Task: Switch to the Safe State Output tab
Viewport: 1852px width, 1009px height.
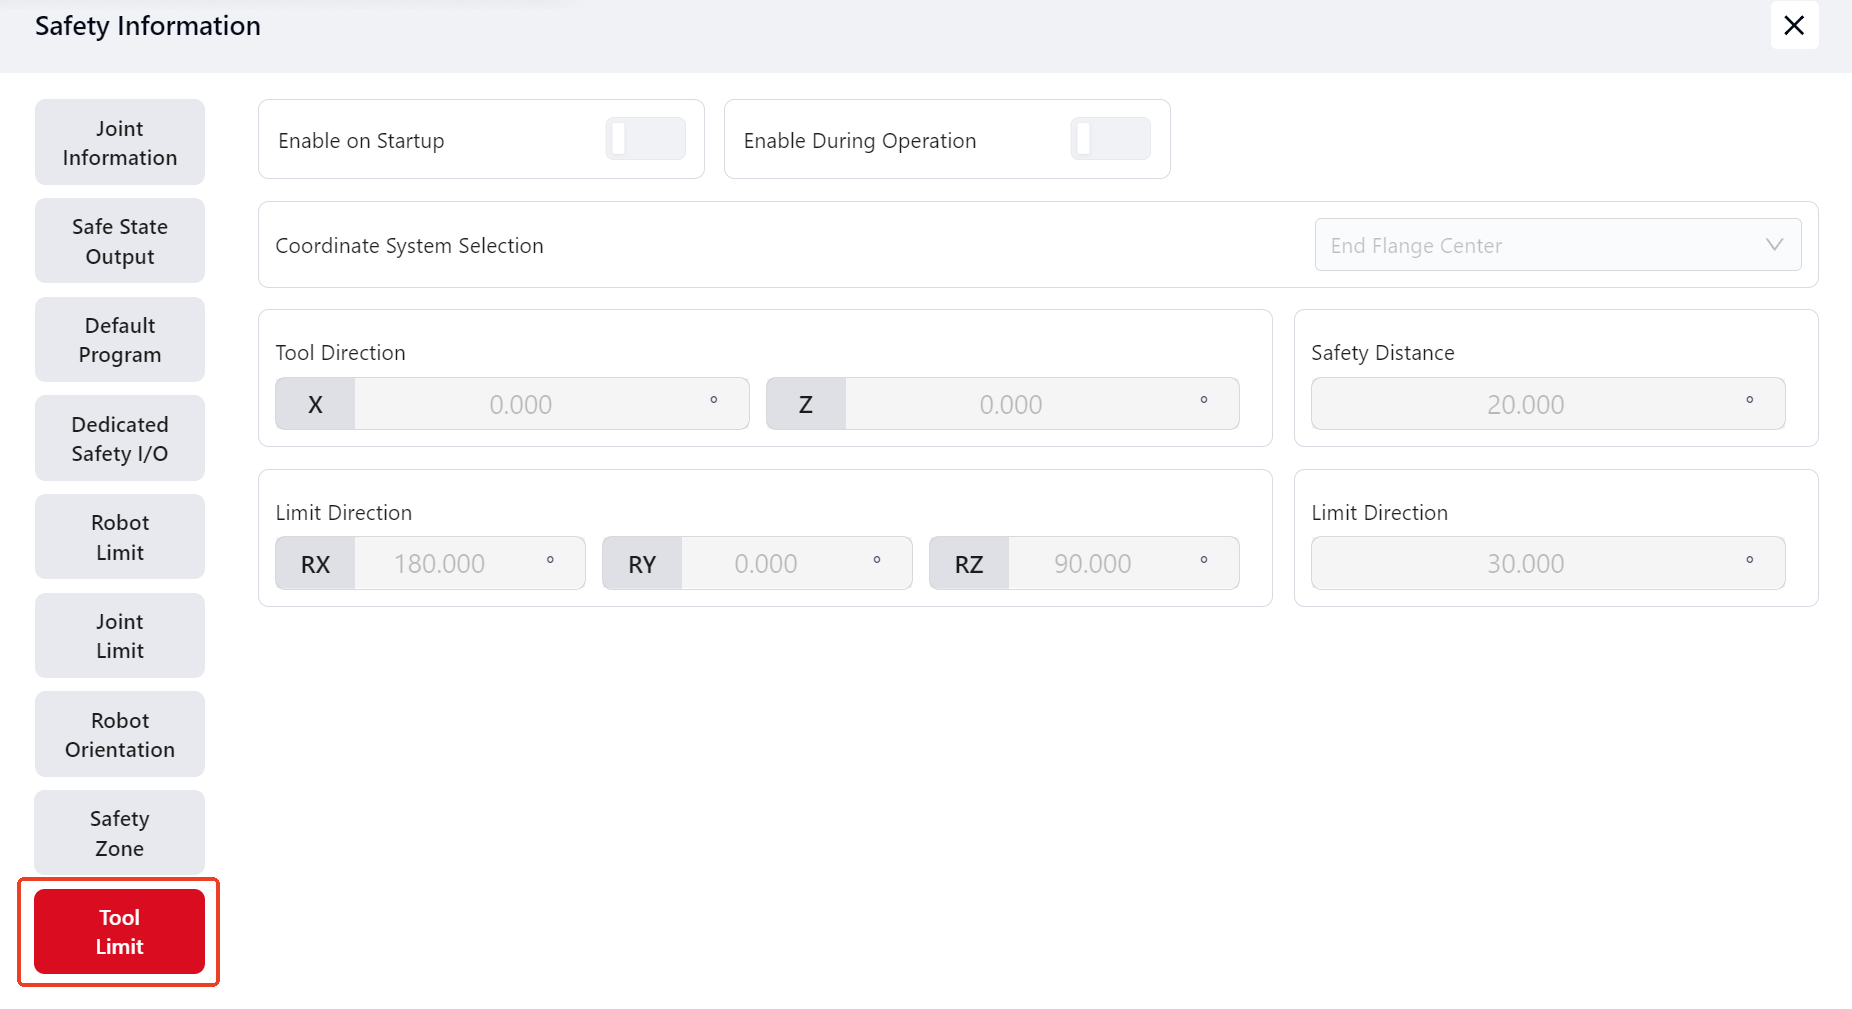Action: point(120,241)
